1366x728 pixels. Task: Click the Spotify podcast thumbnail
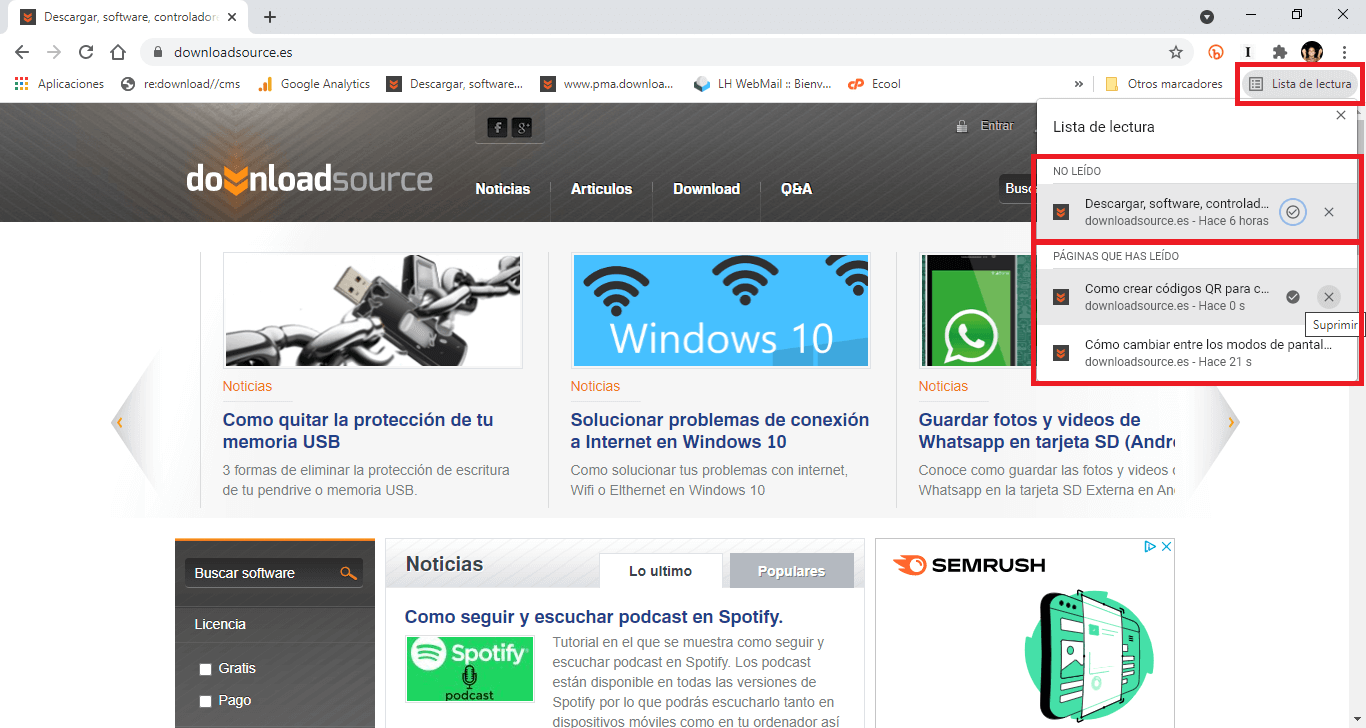pyautogui.click(x=470, y=669)
